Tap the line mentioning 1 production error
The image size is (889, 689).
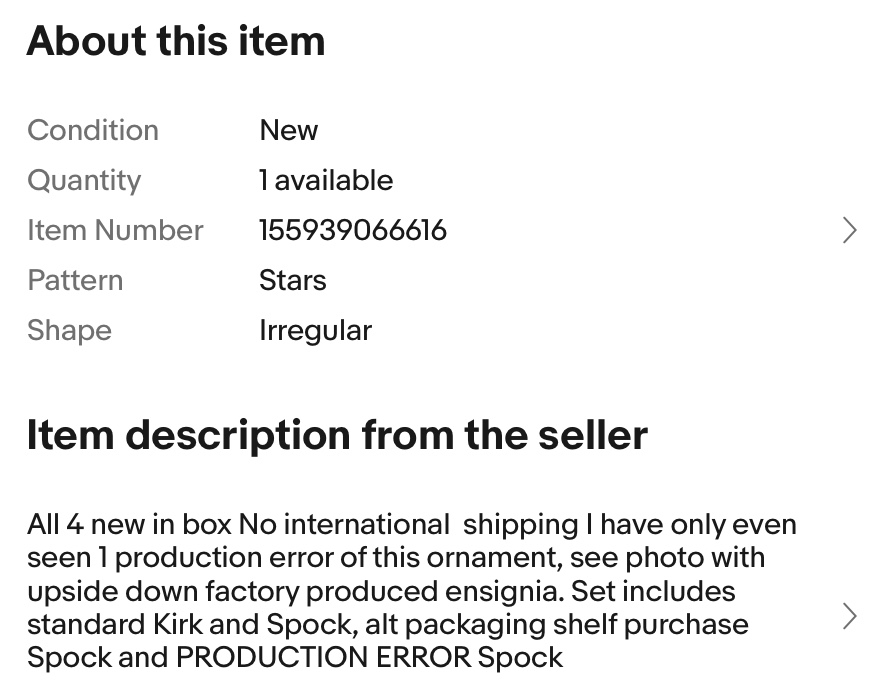[x=395, y=557]
